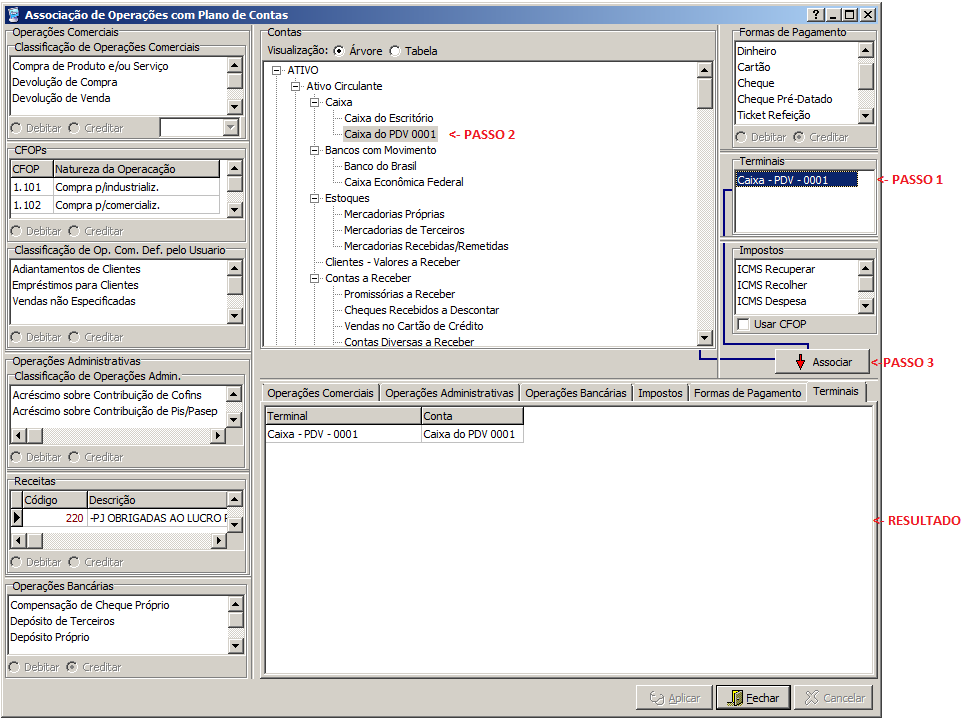
Task: Click the Fechar door icon button
Action: pyautogui.click(x=753, y=697)
